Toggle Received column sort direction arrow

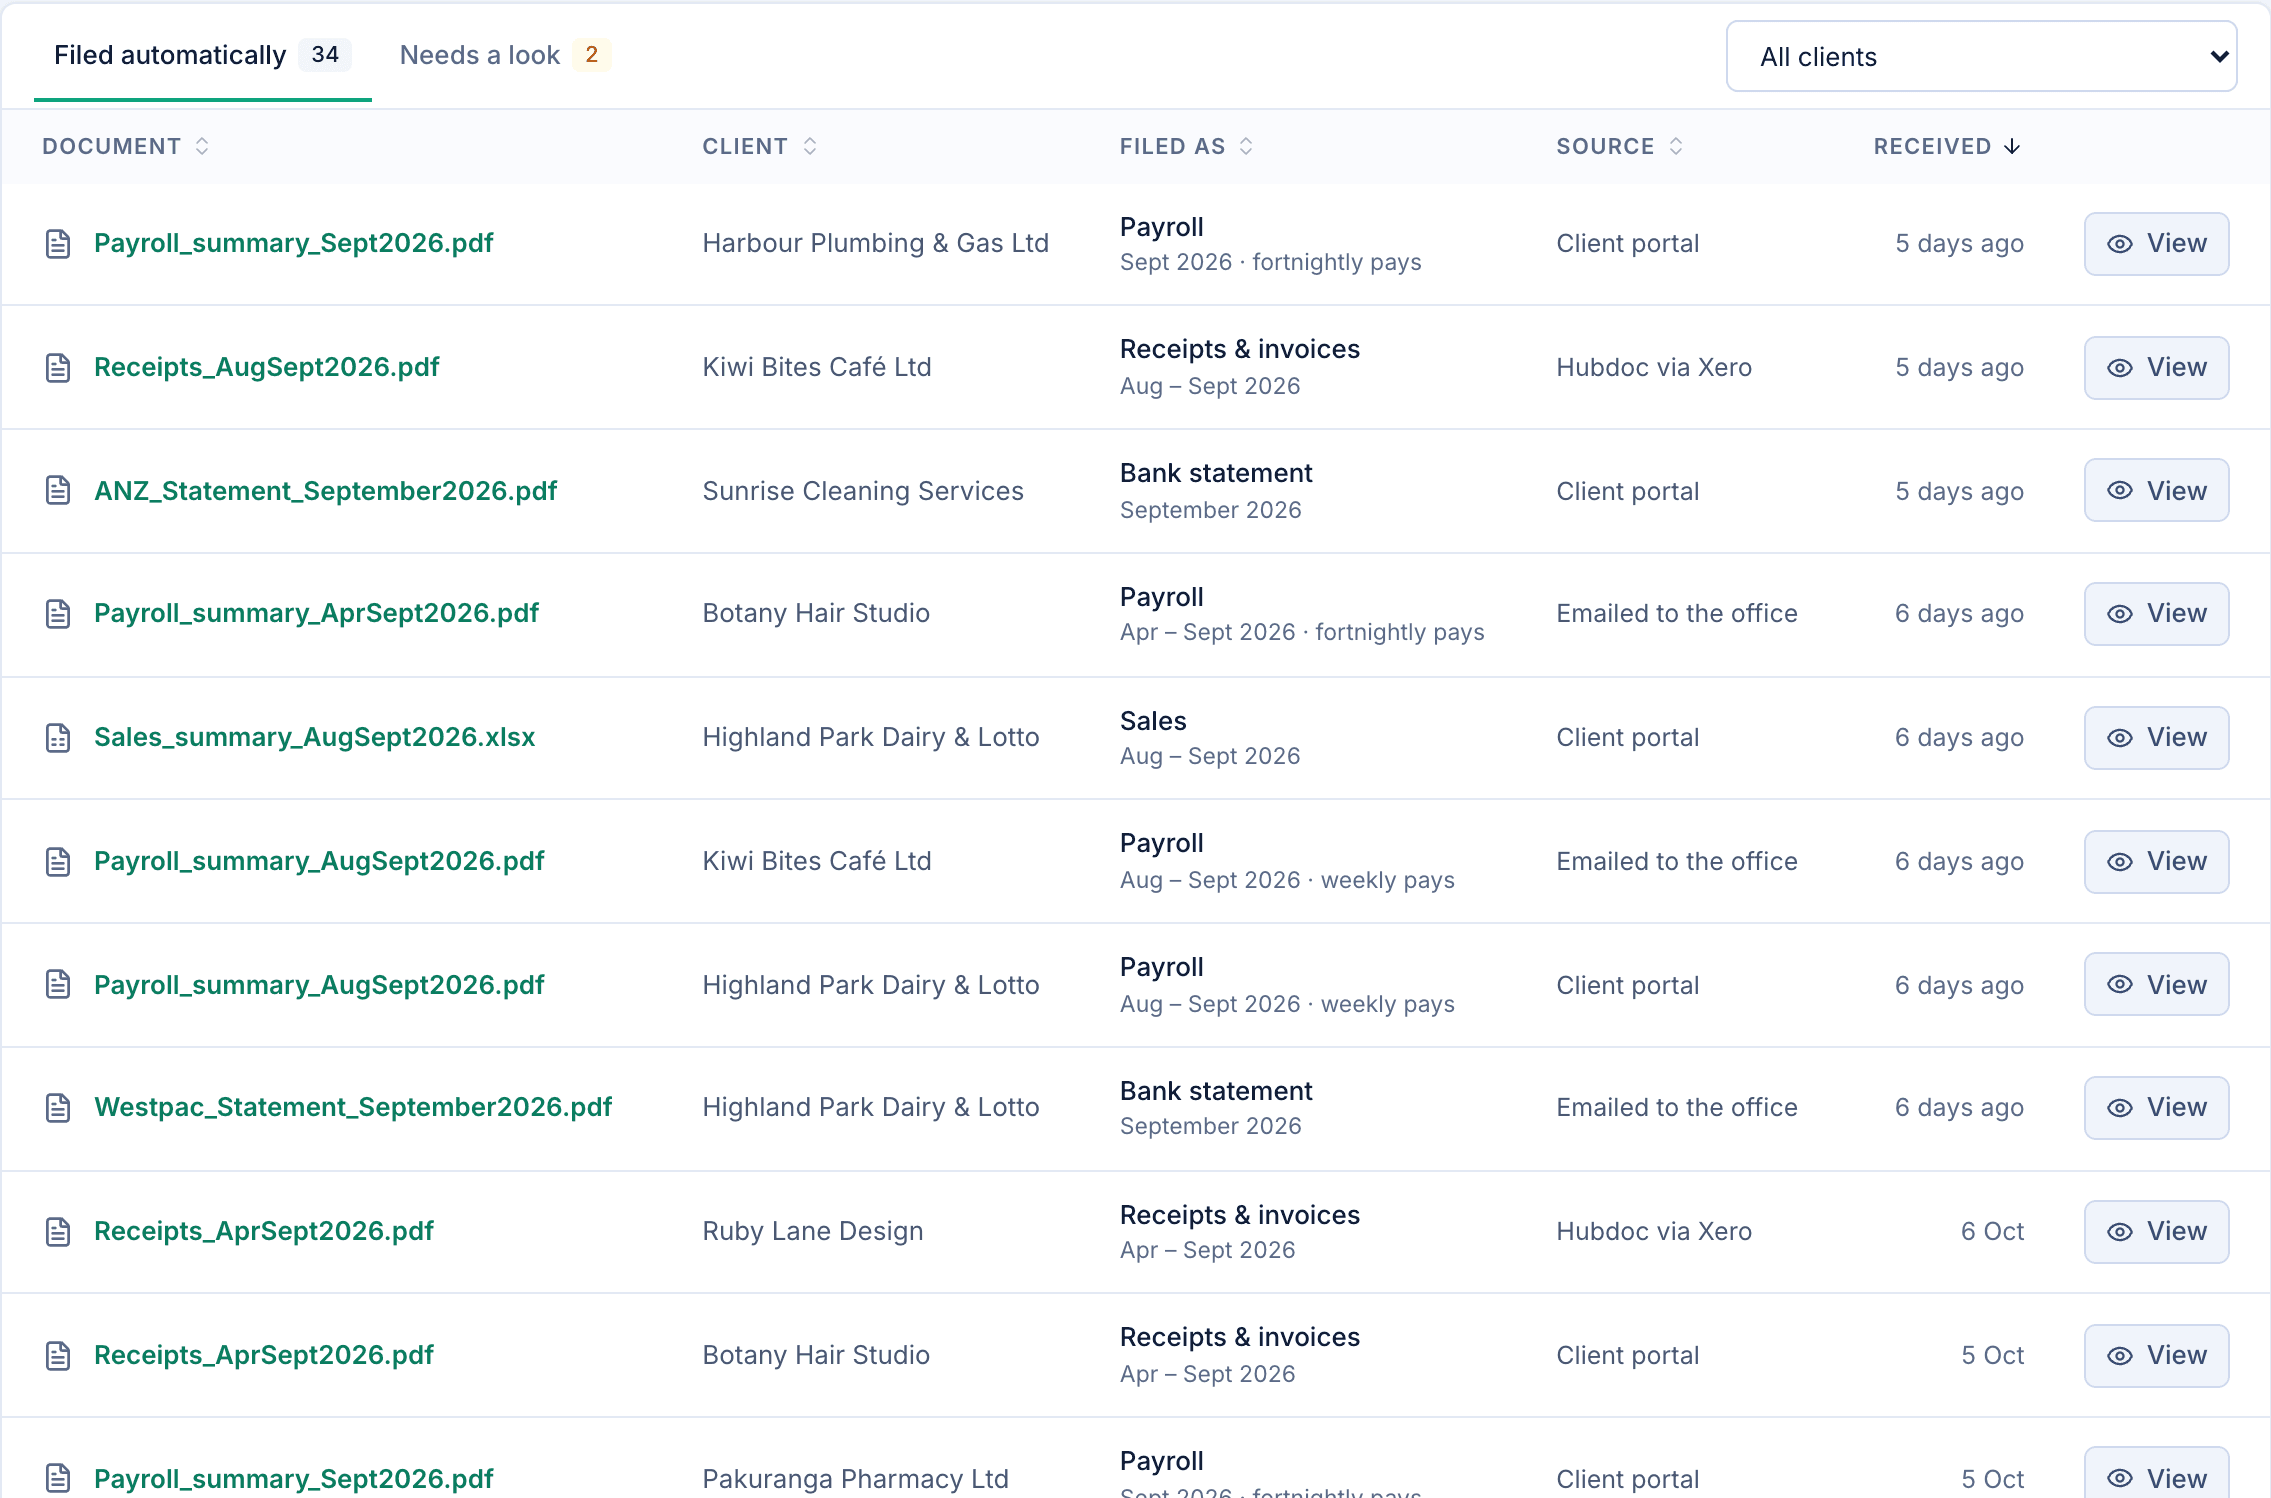click(x=2012, y=146)
